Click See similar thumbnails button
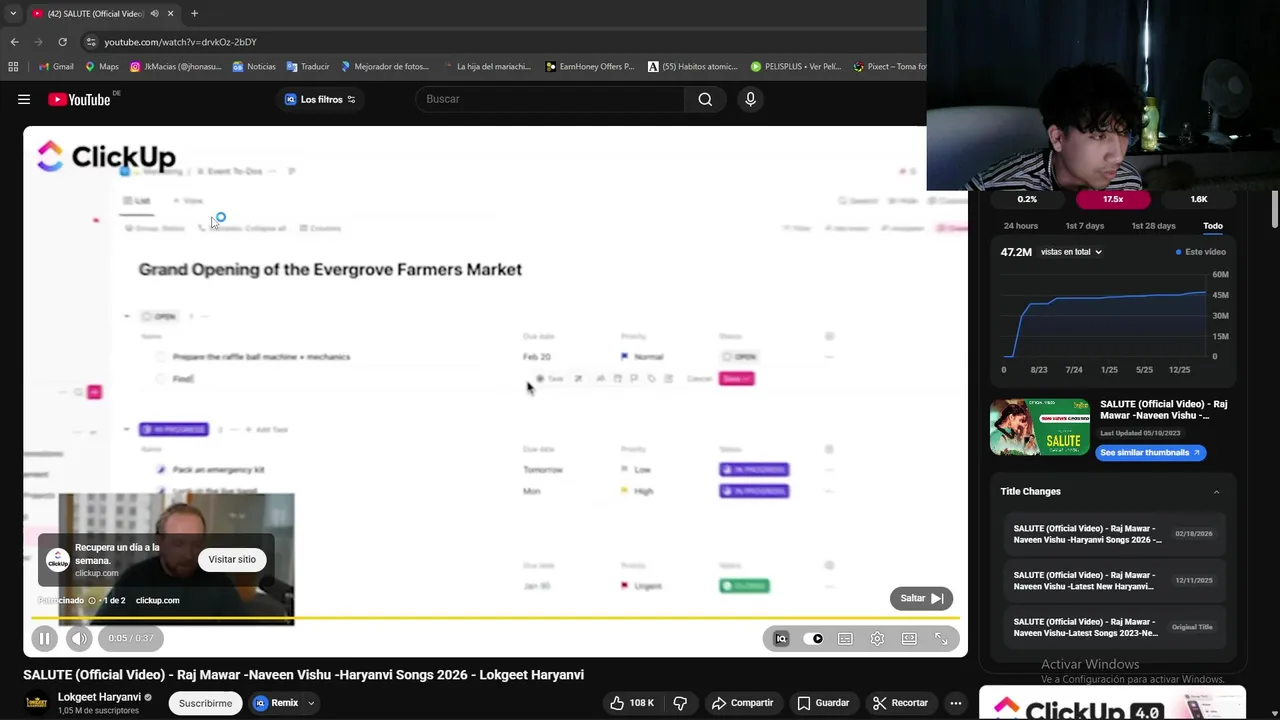The width and height of the screenshot is (1280, 720). [x=1150, y=452]
